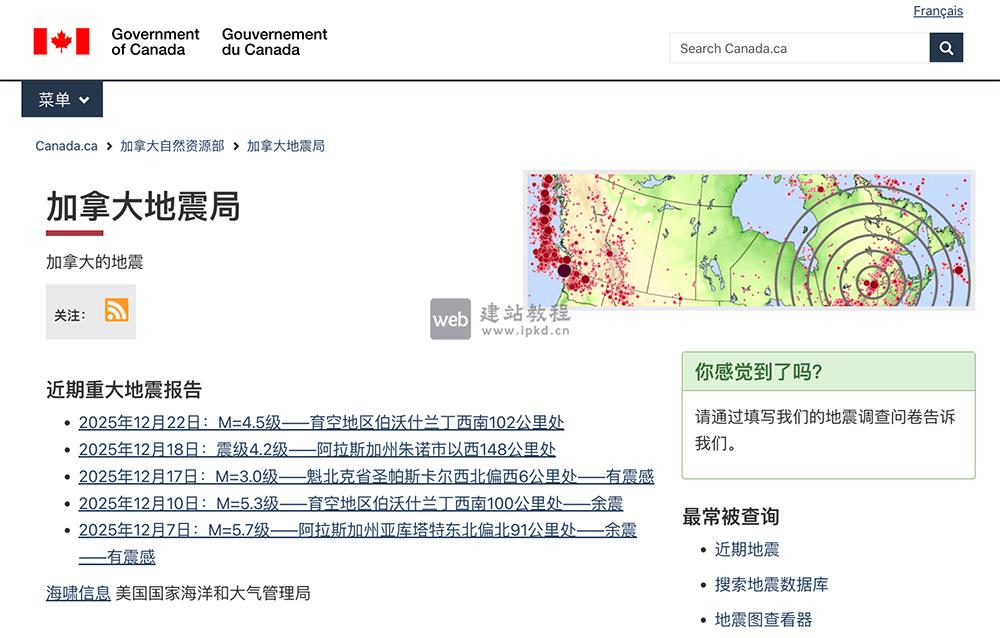This screenshot has width=1000, height=638.
Task: Click the search magnifying glass icon
Action: [x=946, y=47]
